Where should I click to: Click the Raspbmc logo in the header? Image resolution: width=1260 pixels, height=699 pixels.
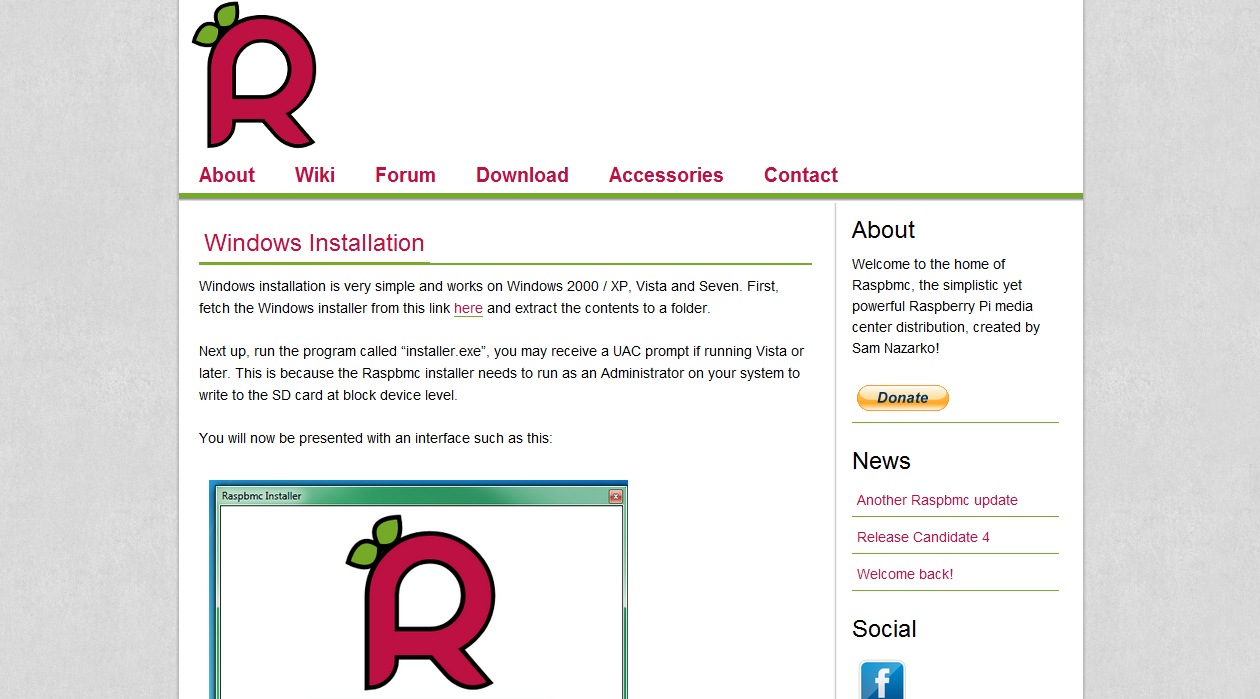pyautogui.click(x=254, y=75)
